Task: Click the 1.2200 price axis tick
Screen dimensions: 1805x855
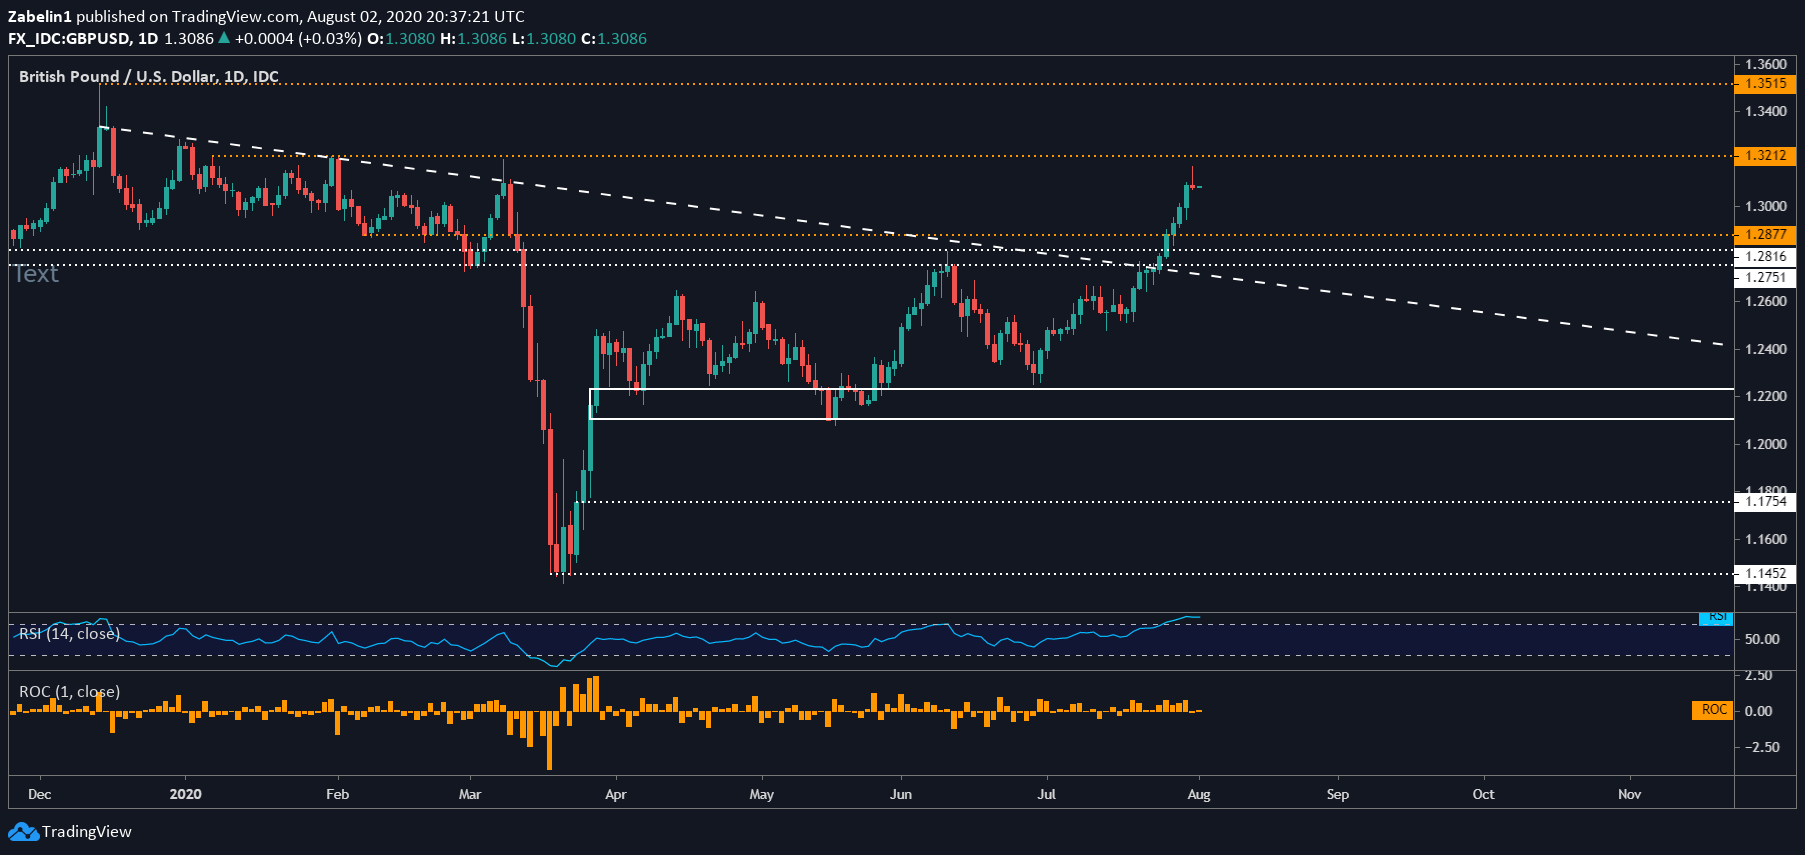Action: point(1766,396)
